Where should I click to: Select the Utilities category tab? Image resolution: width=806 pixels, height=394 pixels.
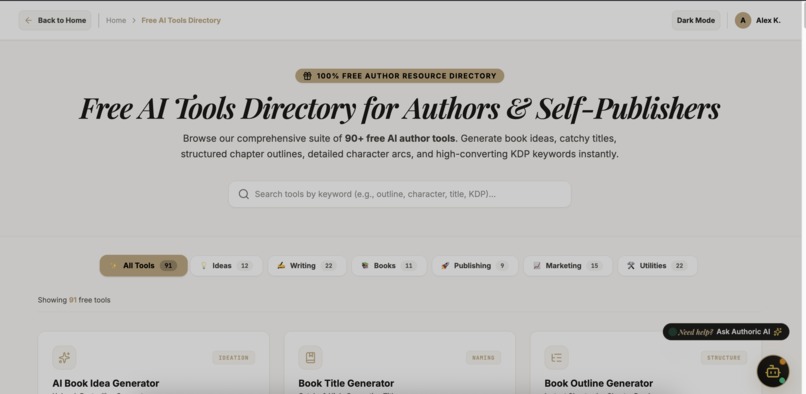tap(657, 265)
